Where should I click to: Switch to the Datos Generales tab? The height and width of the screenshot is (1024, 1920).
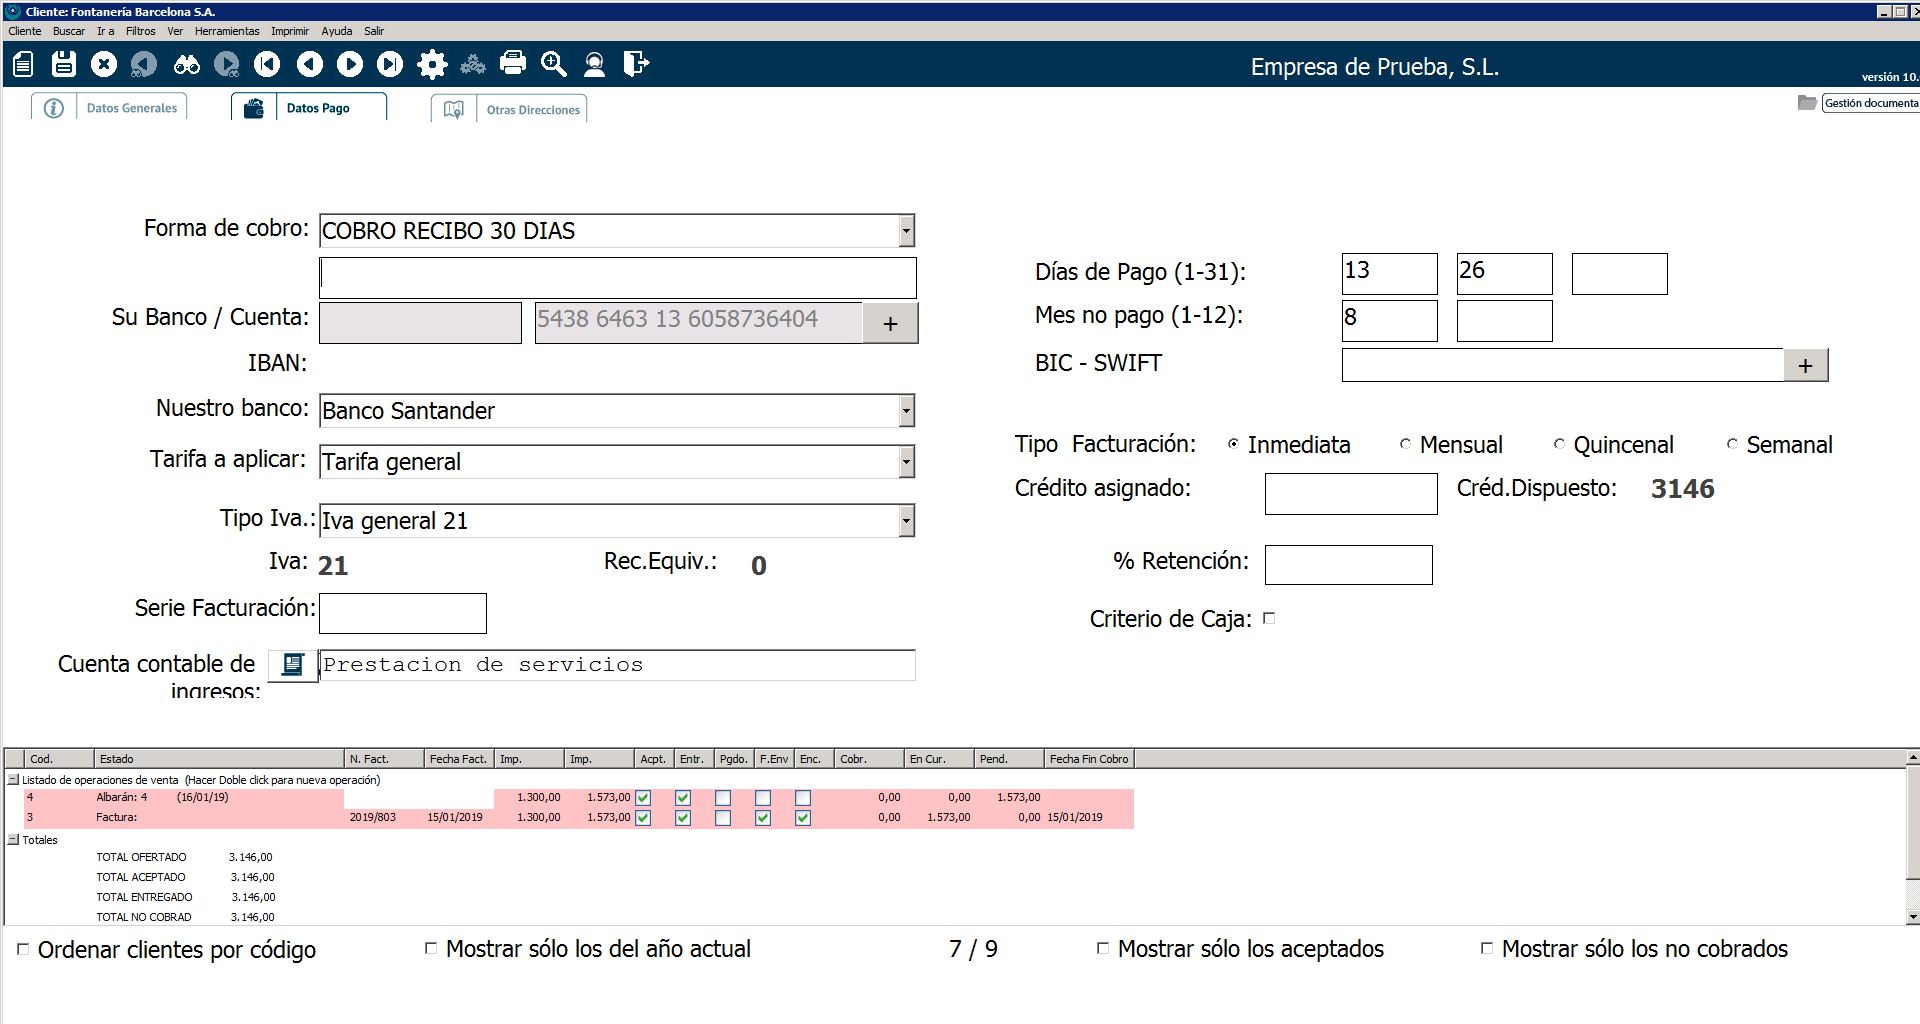point(131,108)
